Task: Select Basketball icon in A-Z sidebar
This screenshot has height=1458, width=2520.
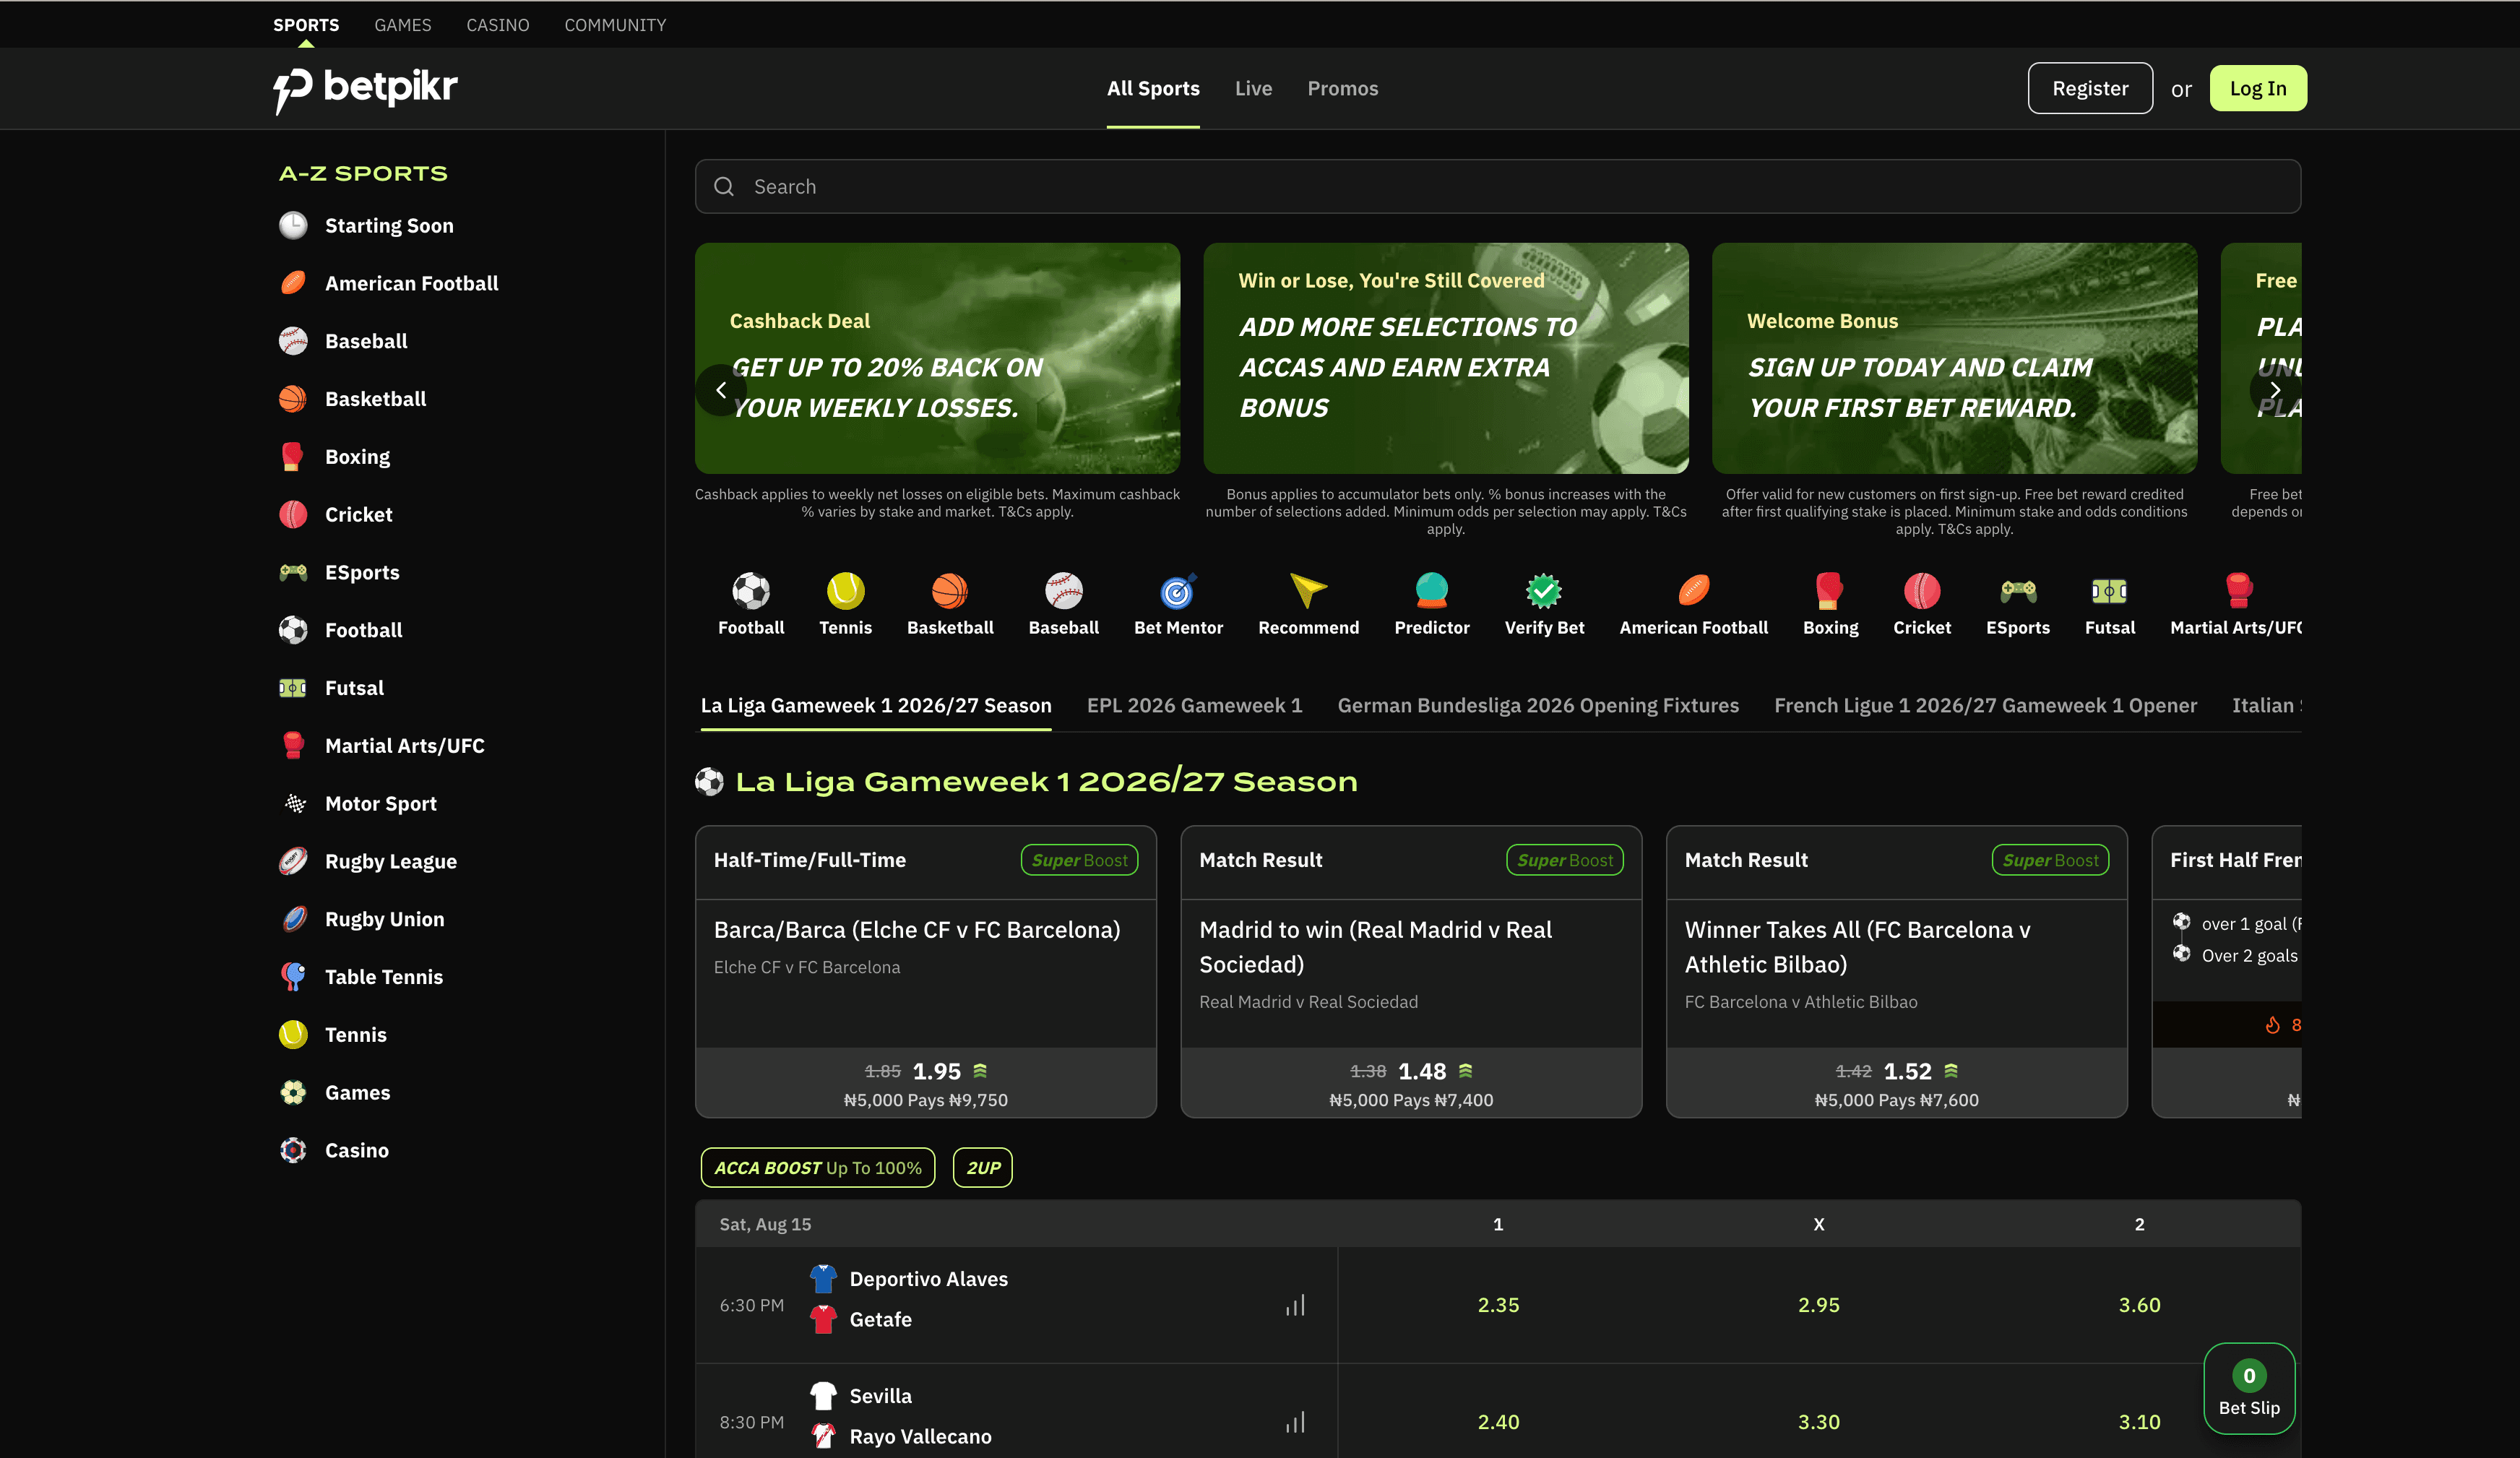Action: point(293,399)
